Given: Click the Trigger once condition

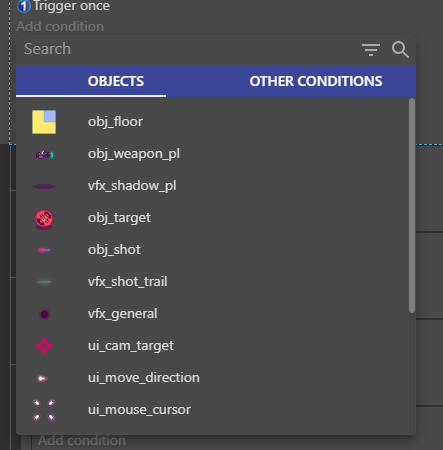Looking at the screenshot, I should point(71,6).
